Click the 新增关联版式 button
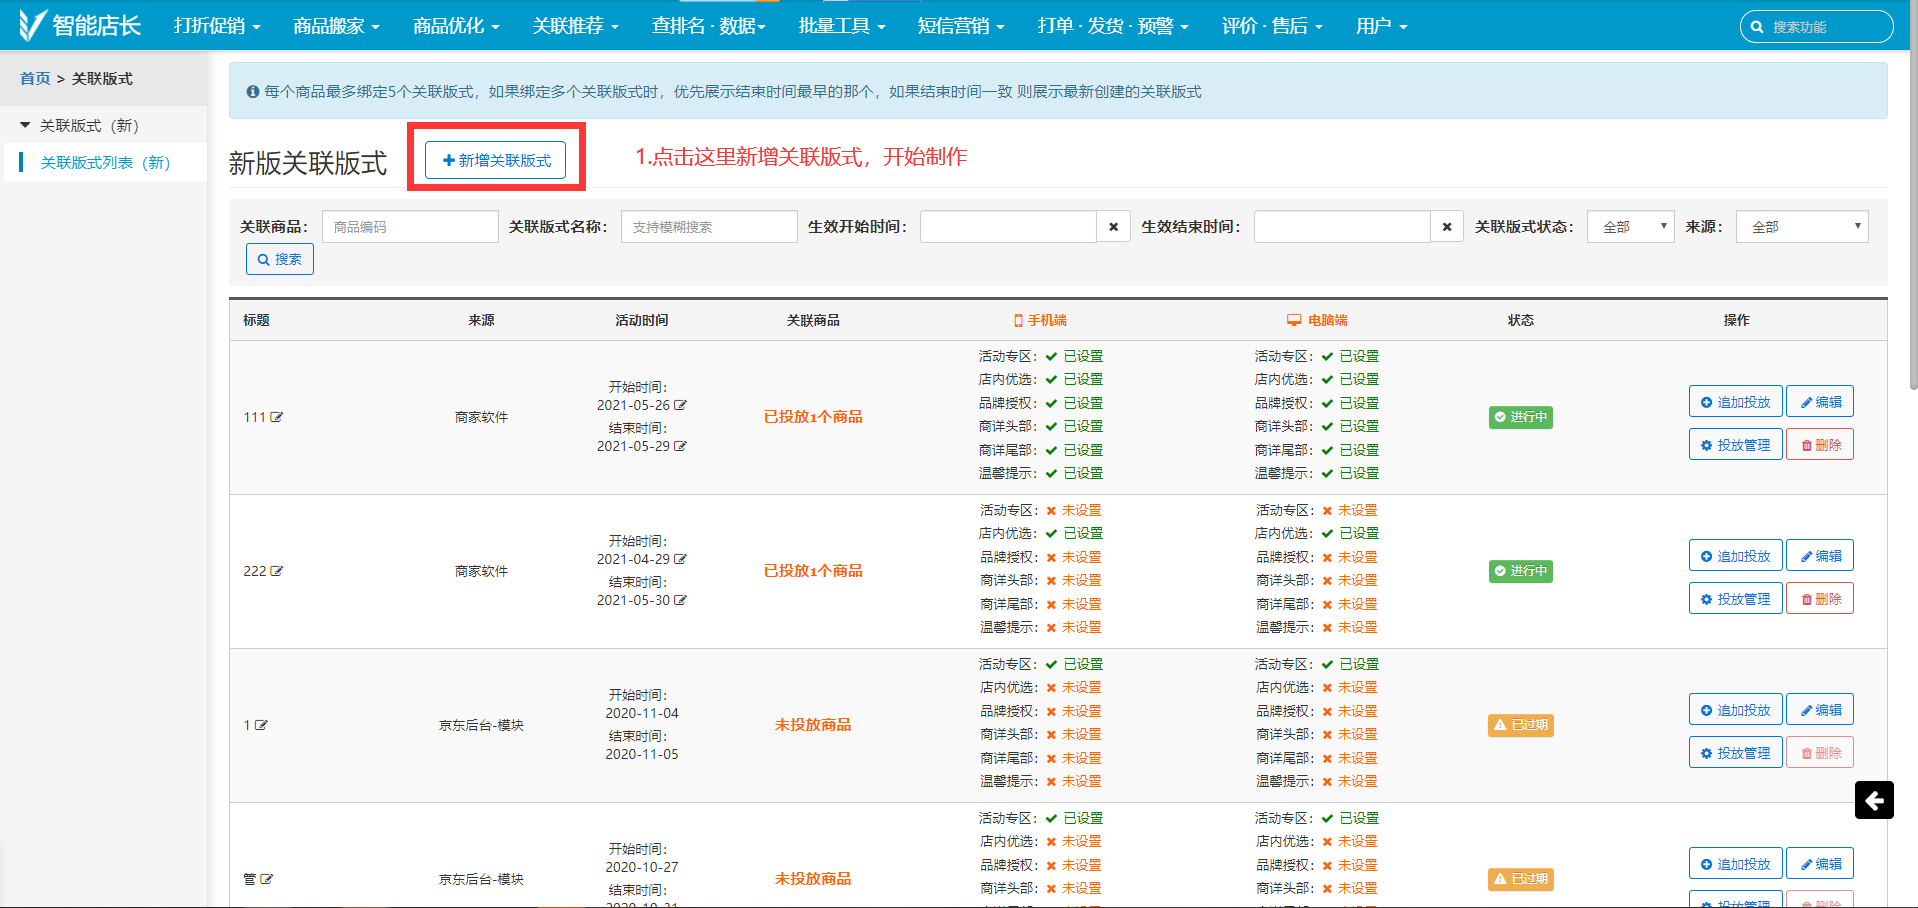 point(496,160)
